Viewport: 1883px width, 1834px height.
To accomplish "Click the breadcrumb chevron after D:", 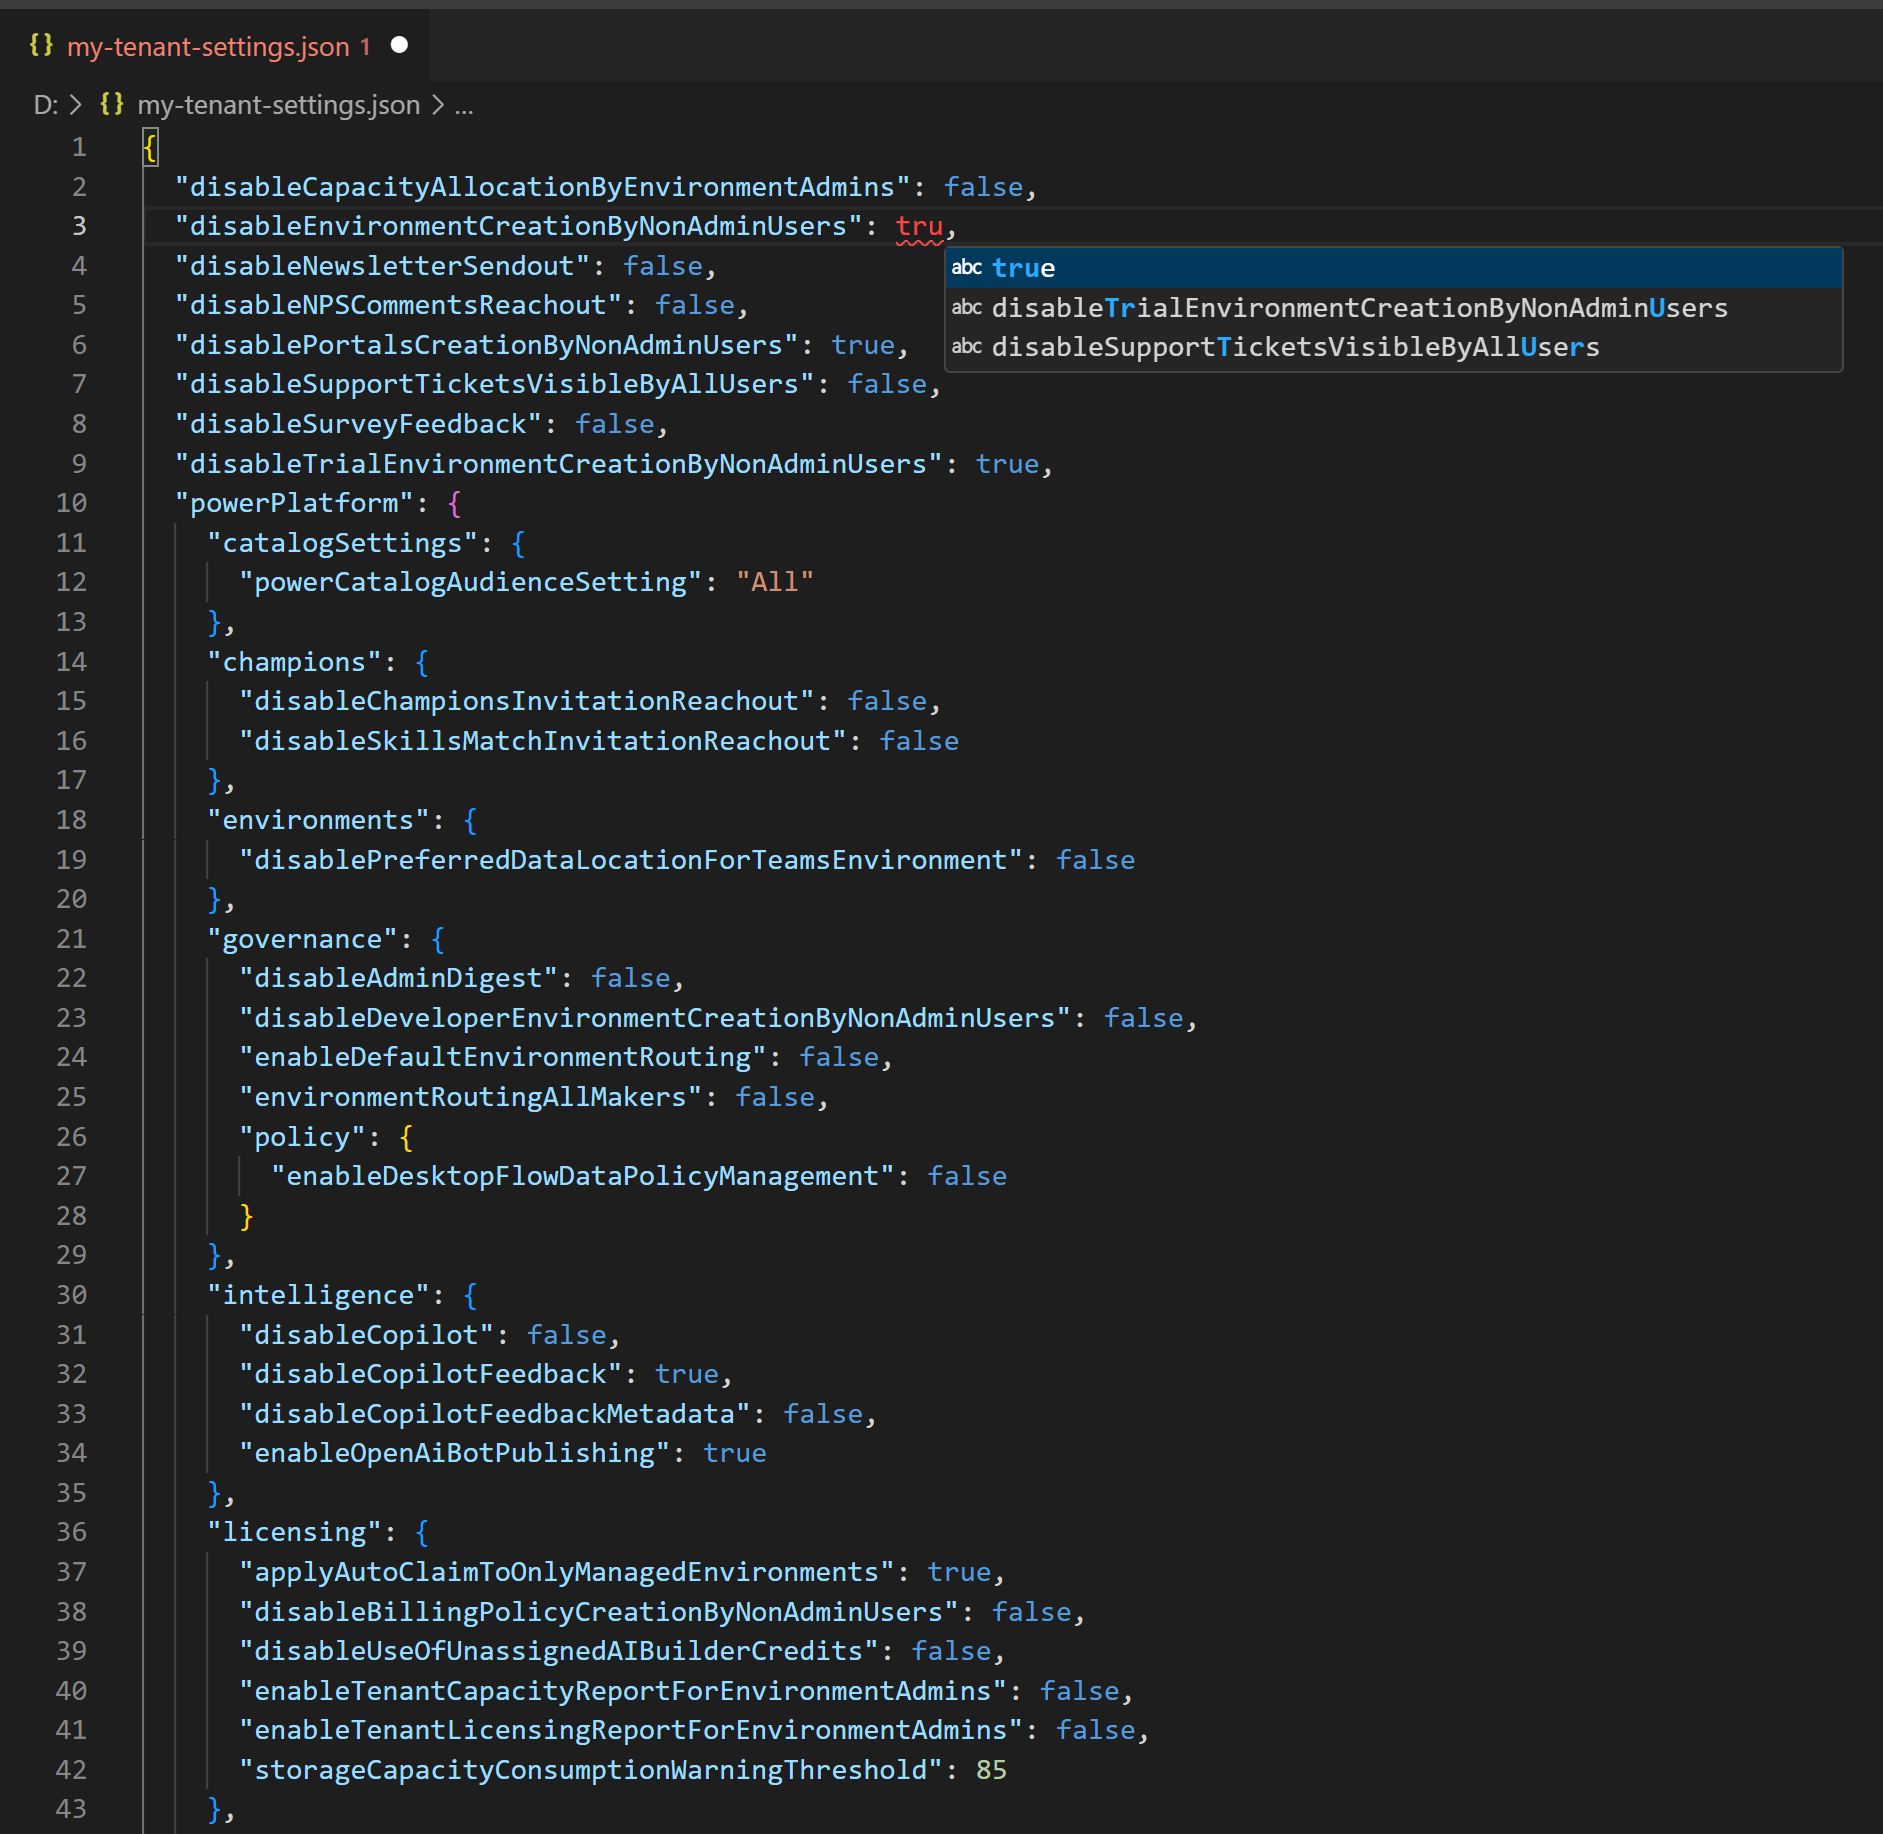I will coord(76,105).
